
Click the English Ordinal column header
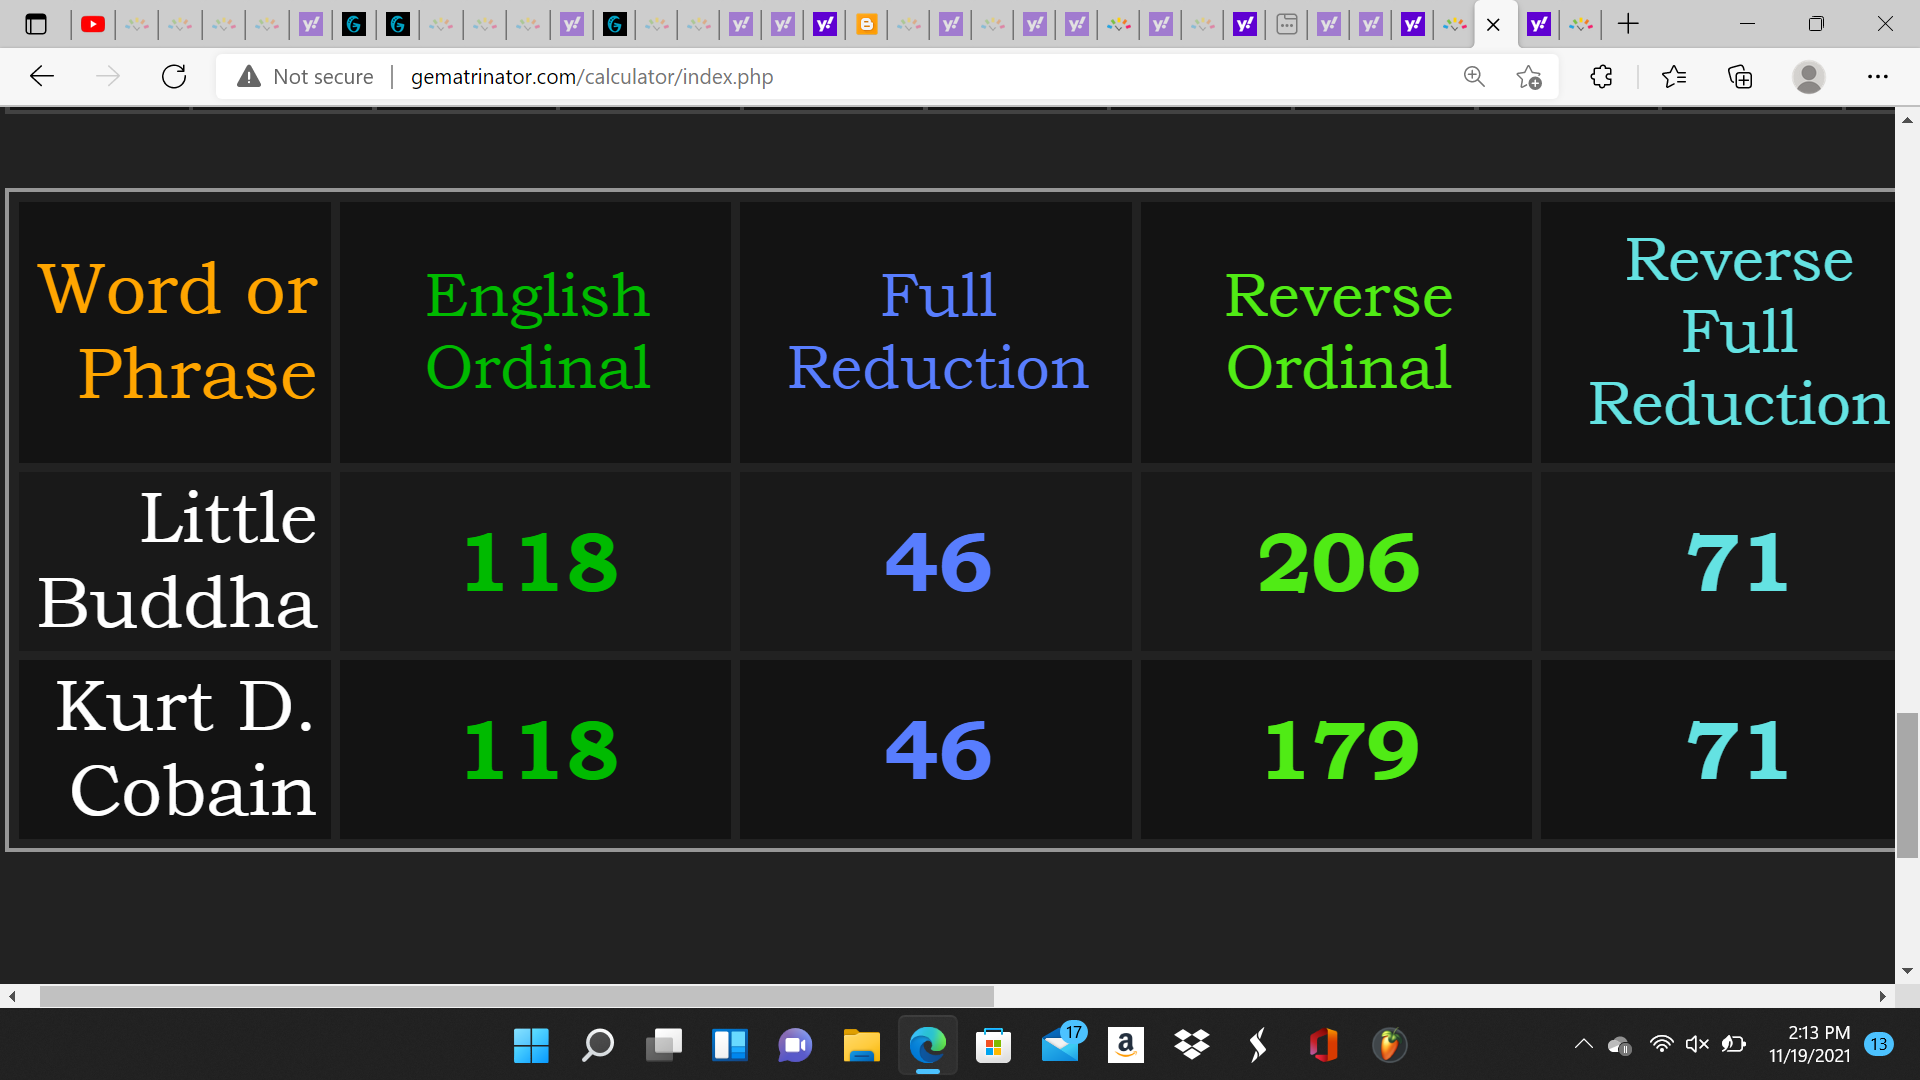536,332
